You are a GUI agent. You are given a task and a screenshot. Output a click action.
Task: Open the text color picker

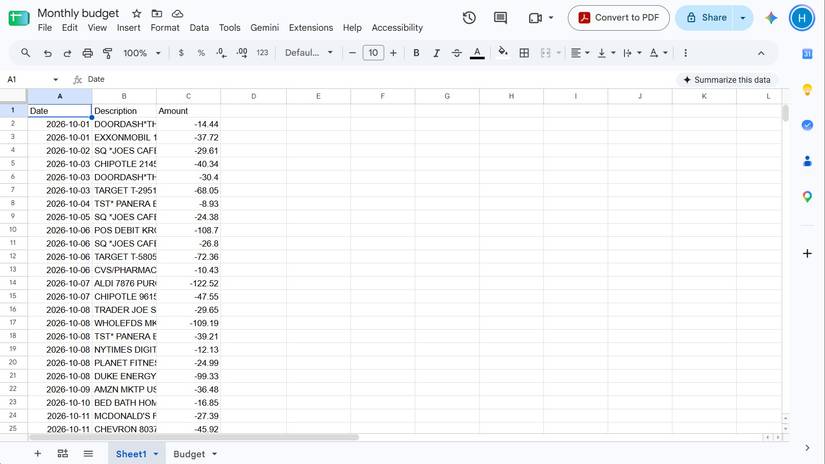click(477, 53)
